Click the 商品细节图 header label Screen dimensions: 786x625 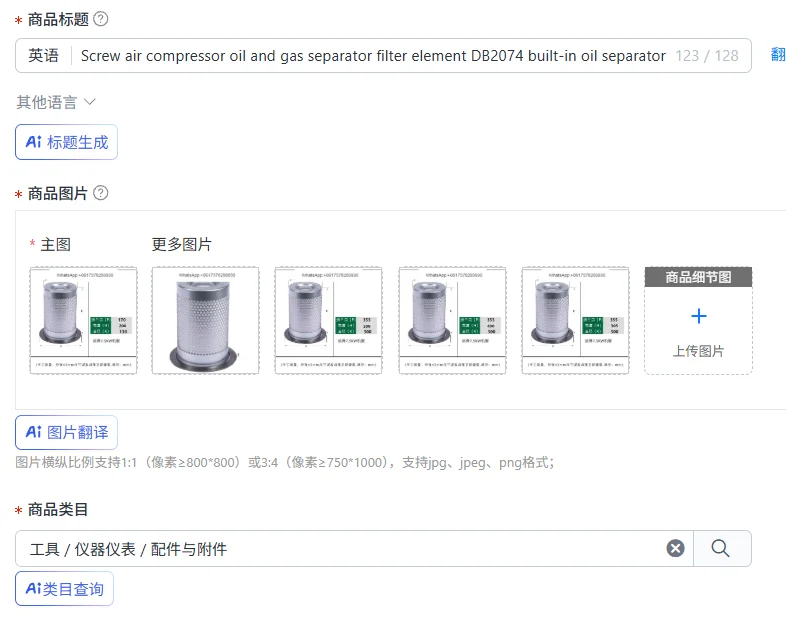pyautogui.click(x=698, y=277)
